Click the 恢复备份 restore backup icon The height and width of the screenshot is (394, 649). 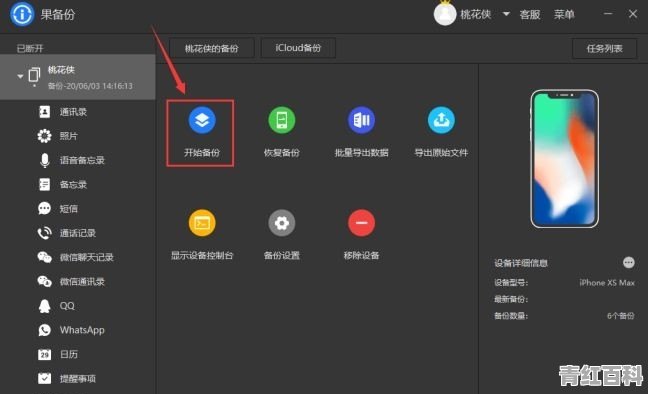click(281, 120)
